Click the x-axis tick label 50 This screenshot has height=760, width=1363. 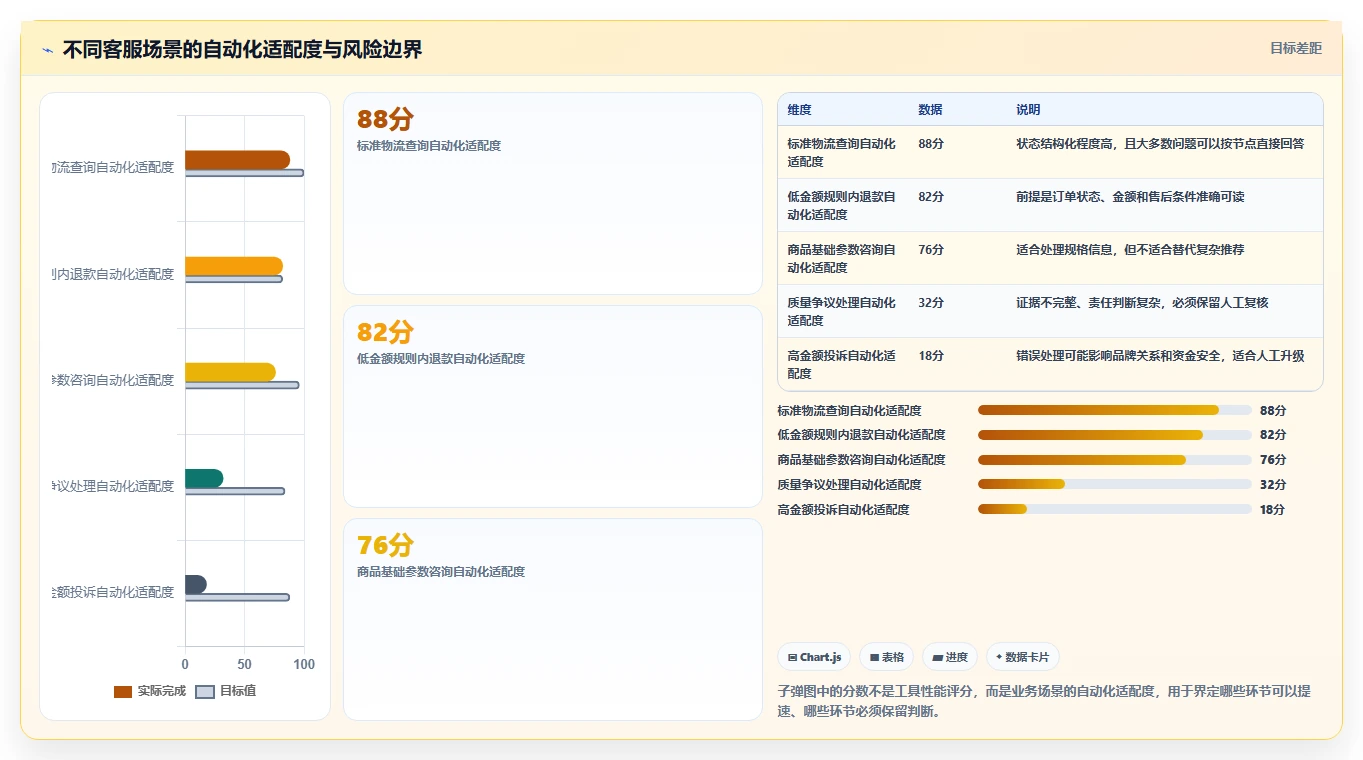tap(245, 664)
